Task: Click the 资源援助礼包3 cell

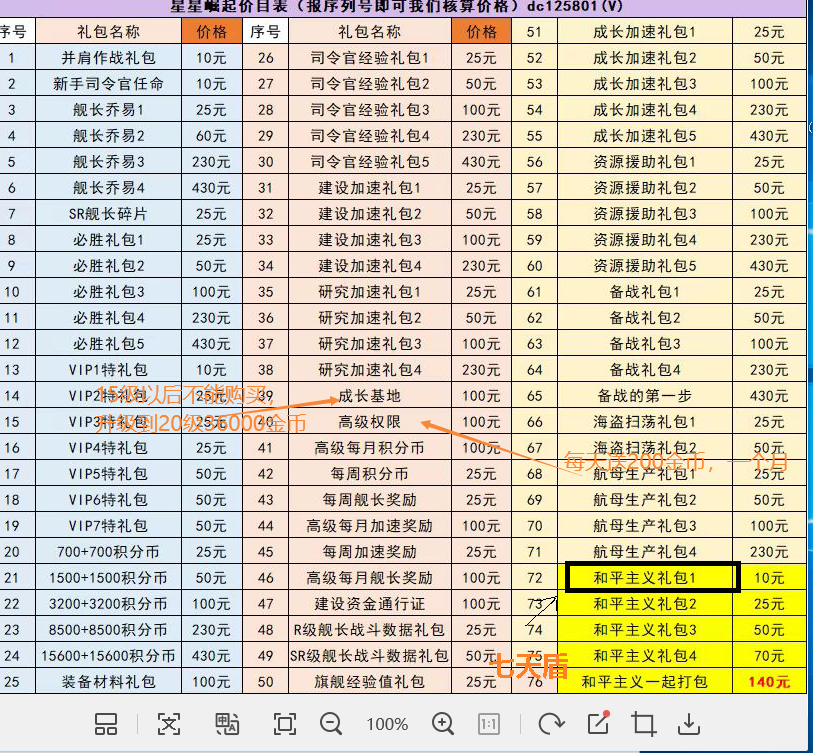Action: click(x=644, y=214)
